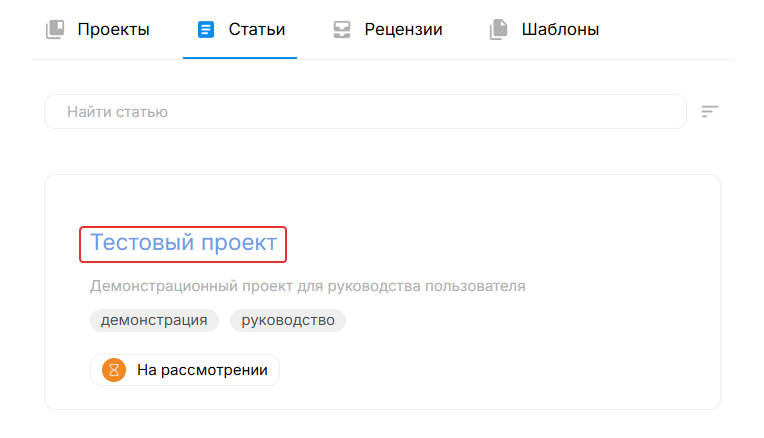This screenshot has height=438, width=764.
Task: Focus the Найти статью search field
Action: pos(365,112)
